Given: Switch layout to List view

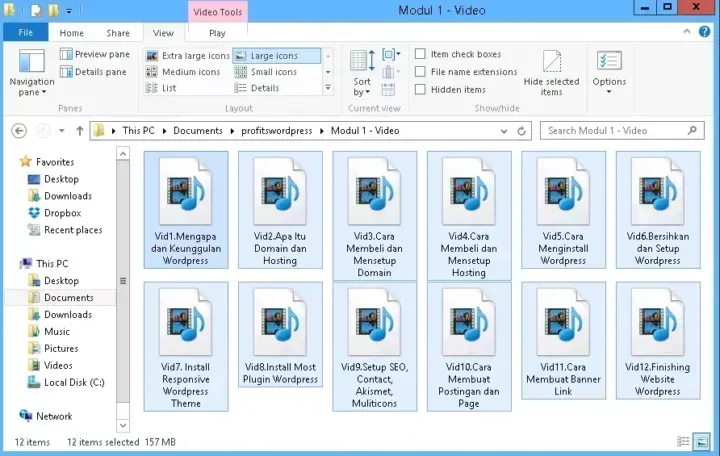Looking at the screenshot, I should tap(161, 88).
